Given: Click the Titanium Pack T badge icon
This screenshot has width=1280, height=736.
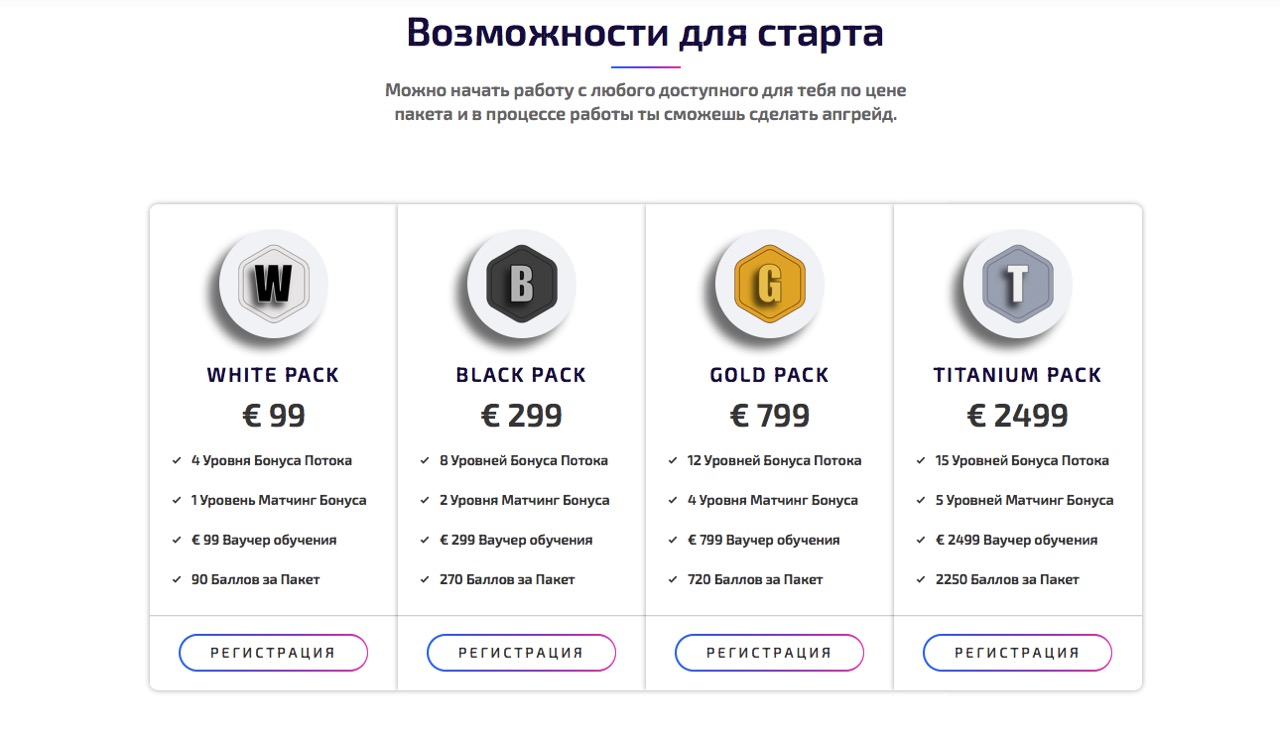Looking at the screenshot, I should [1017, 284].
